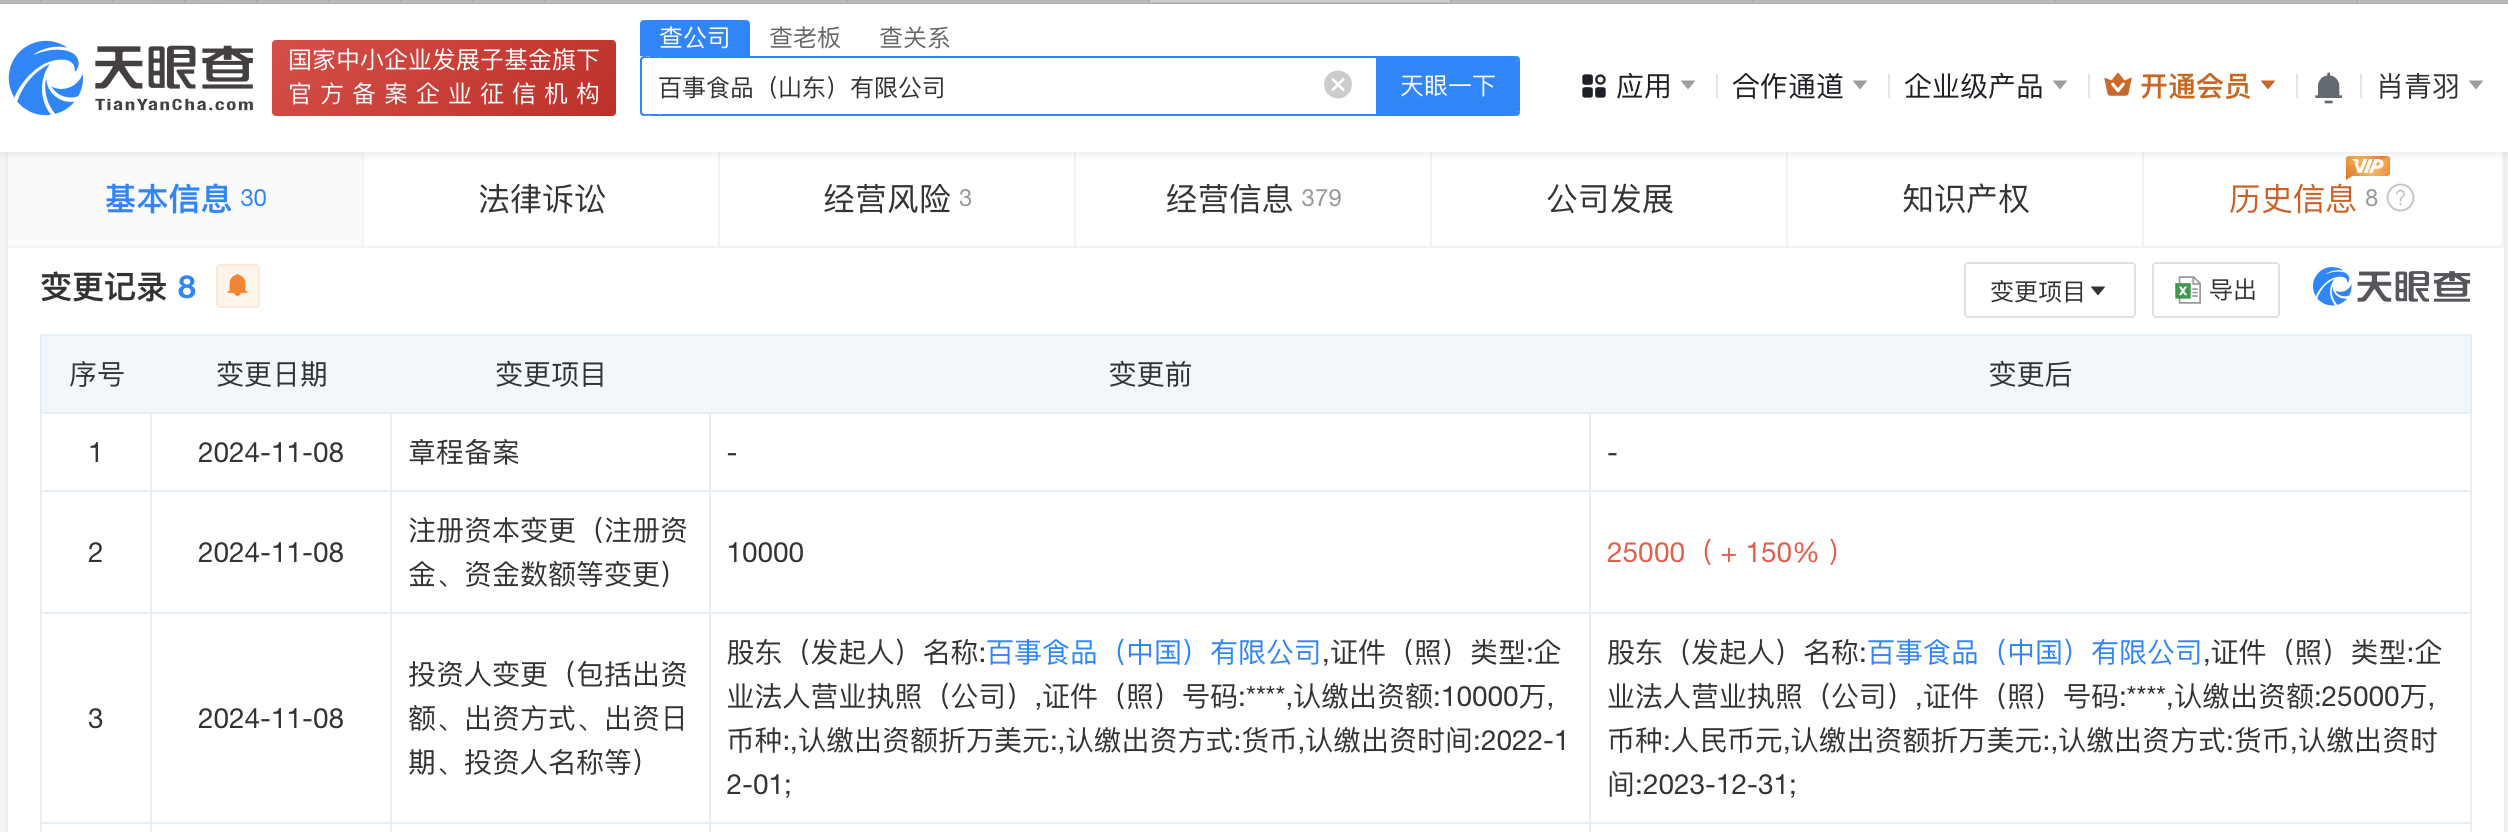Click the 导出 export button
Screen dimensions: 2508x832
(x=2216, y=291)
